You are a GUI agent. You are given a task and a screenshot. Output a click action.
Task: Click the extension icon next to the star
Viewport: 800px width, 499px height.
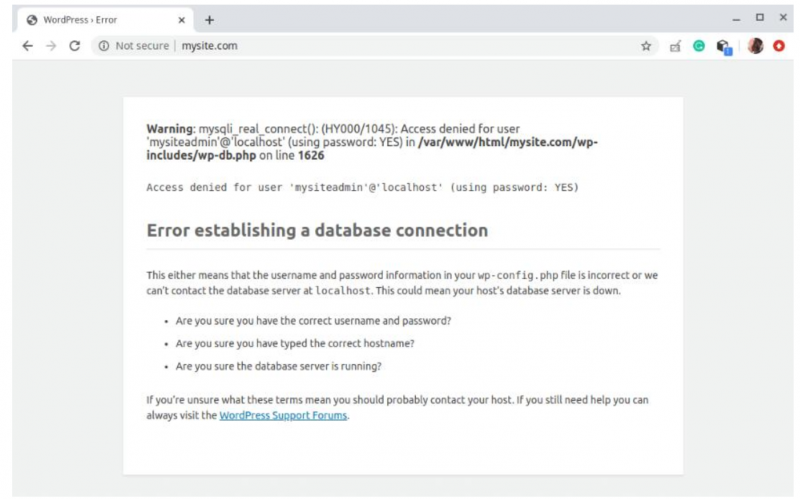675,46
